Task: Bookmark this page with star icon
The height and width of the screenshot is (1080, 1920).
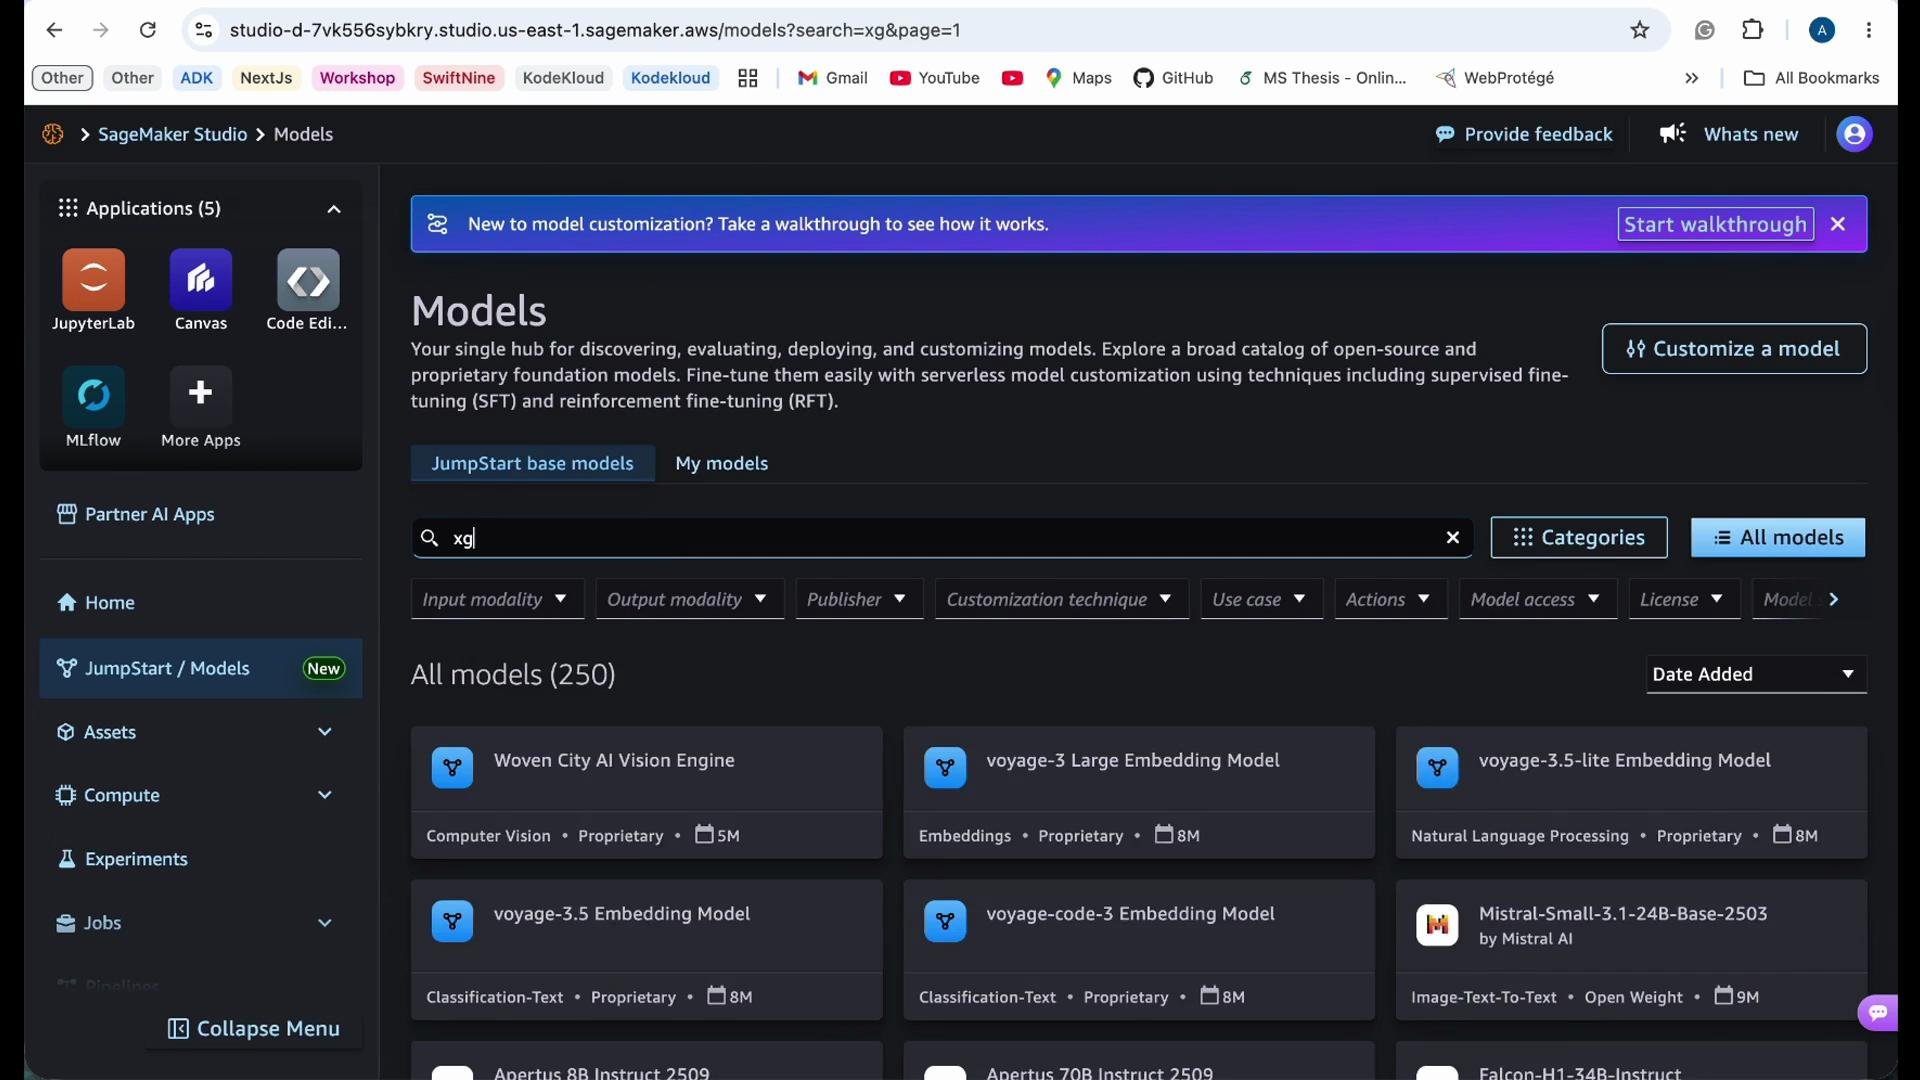Action: click(1640, 30)
